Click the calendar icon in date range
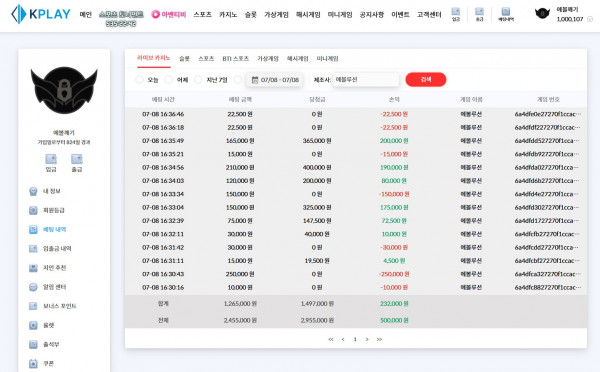The width and height of the screenshot is (600, 372). tap(255, 80)
